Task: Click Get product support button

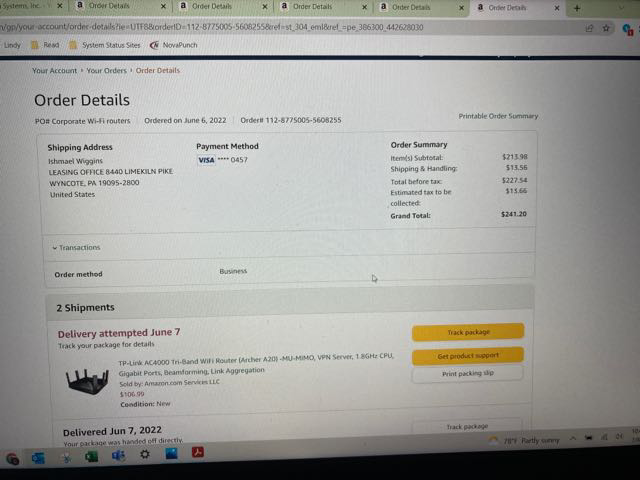Action: (x=468, y=356)
